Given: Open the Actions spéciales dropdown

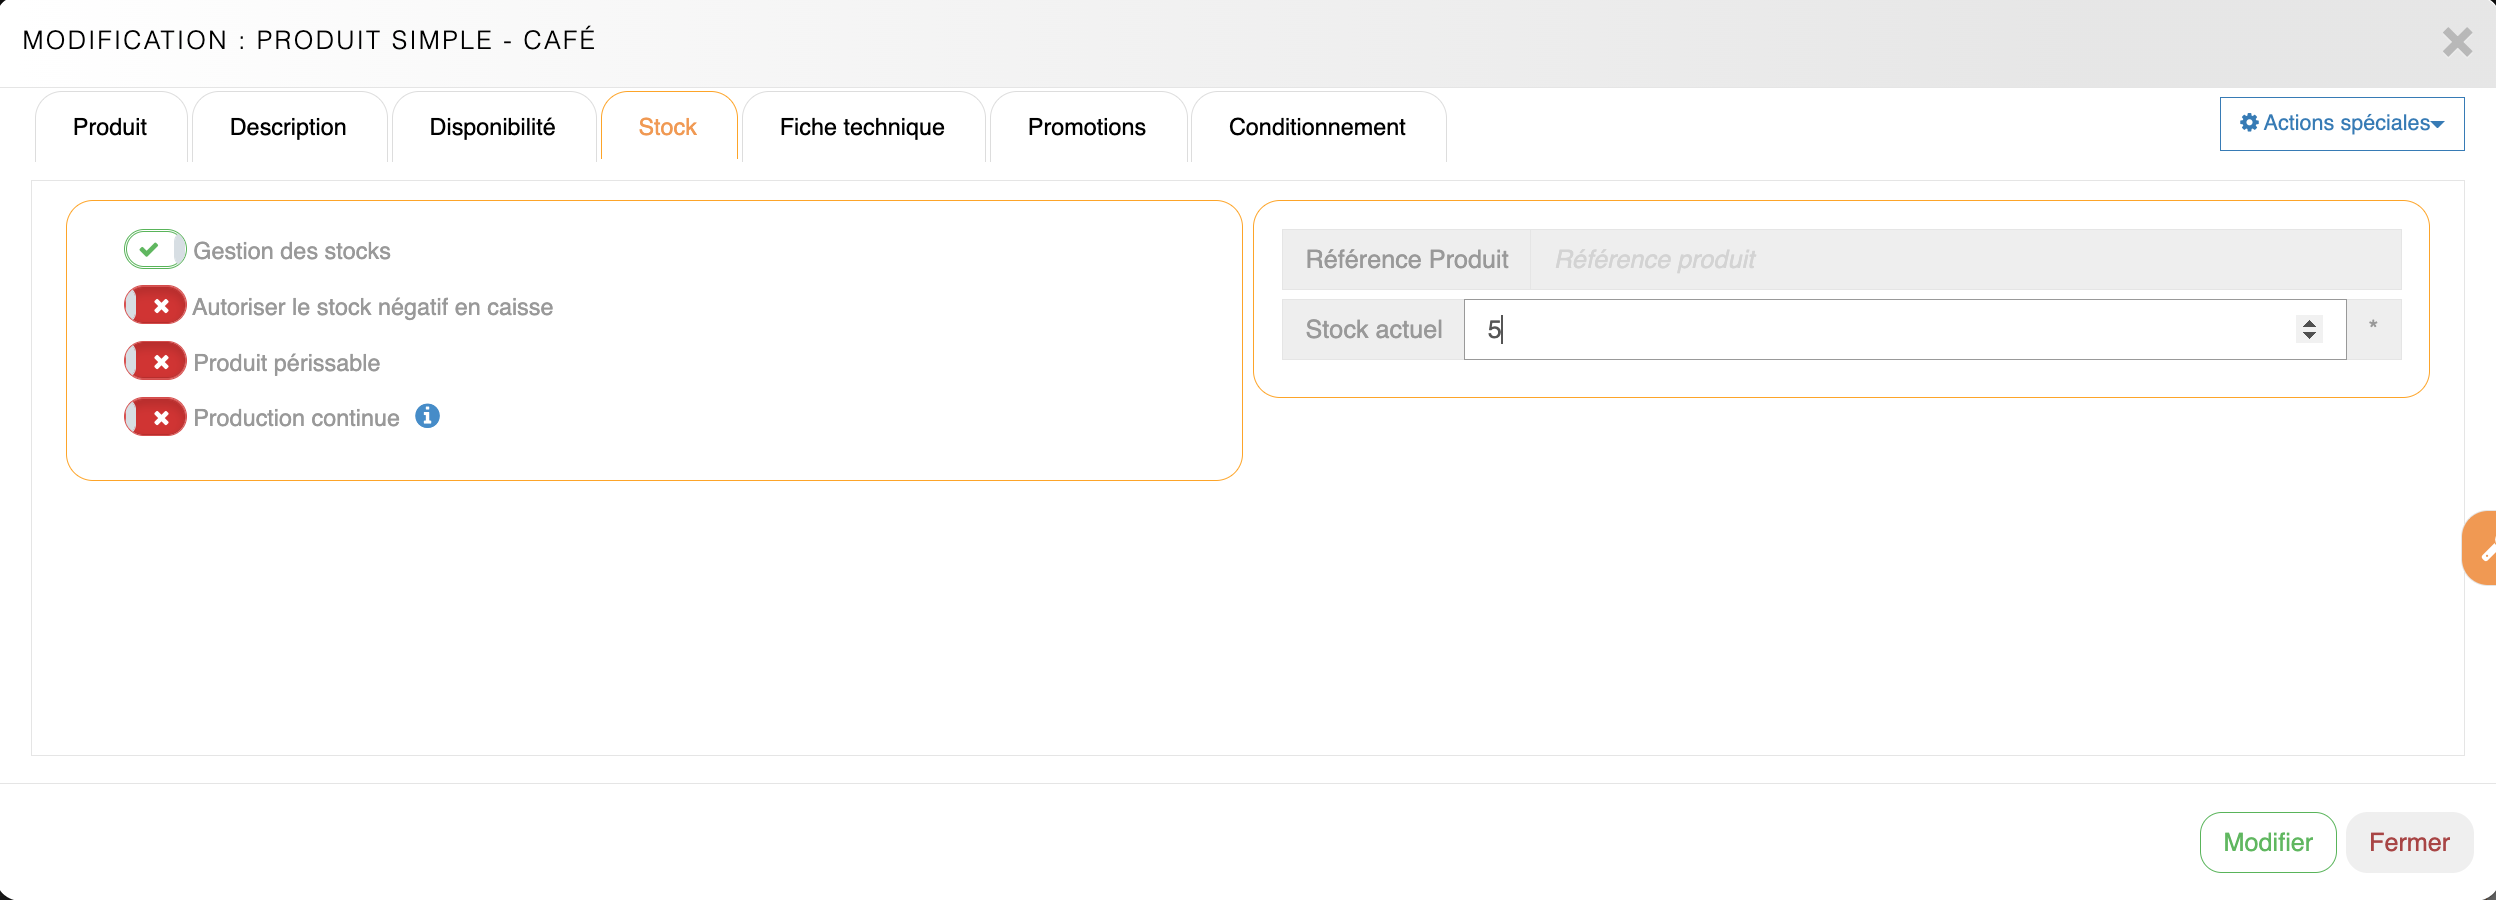Looking at the screenshot, I should (2341, 124).
